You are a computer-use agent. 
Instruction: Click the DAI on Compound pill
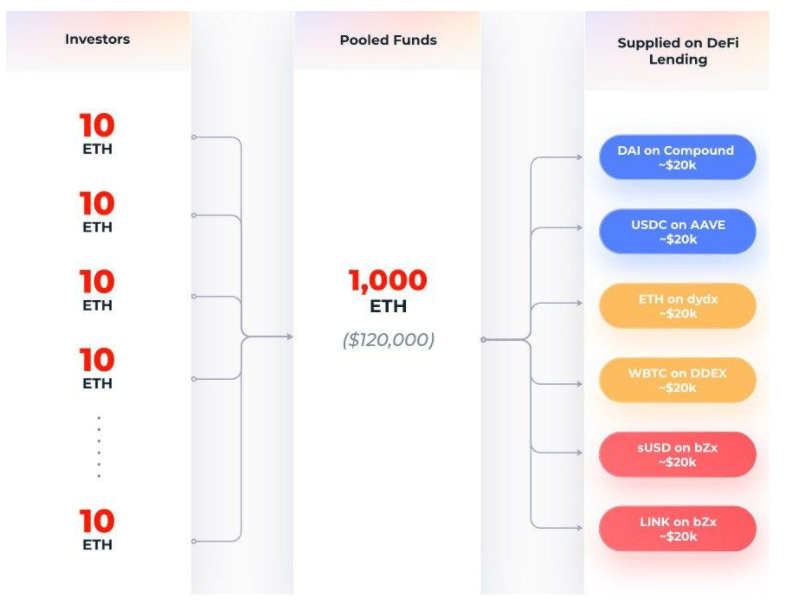coord(677,157)
